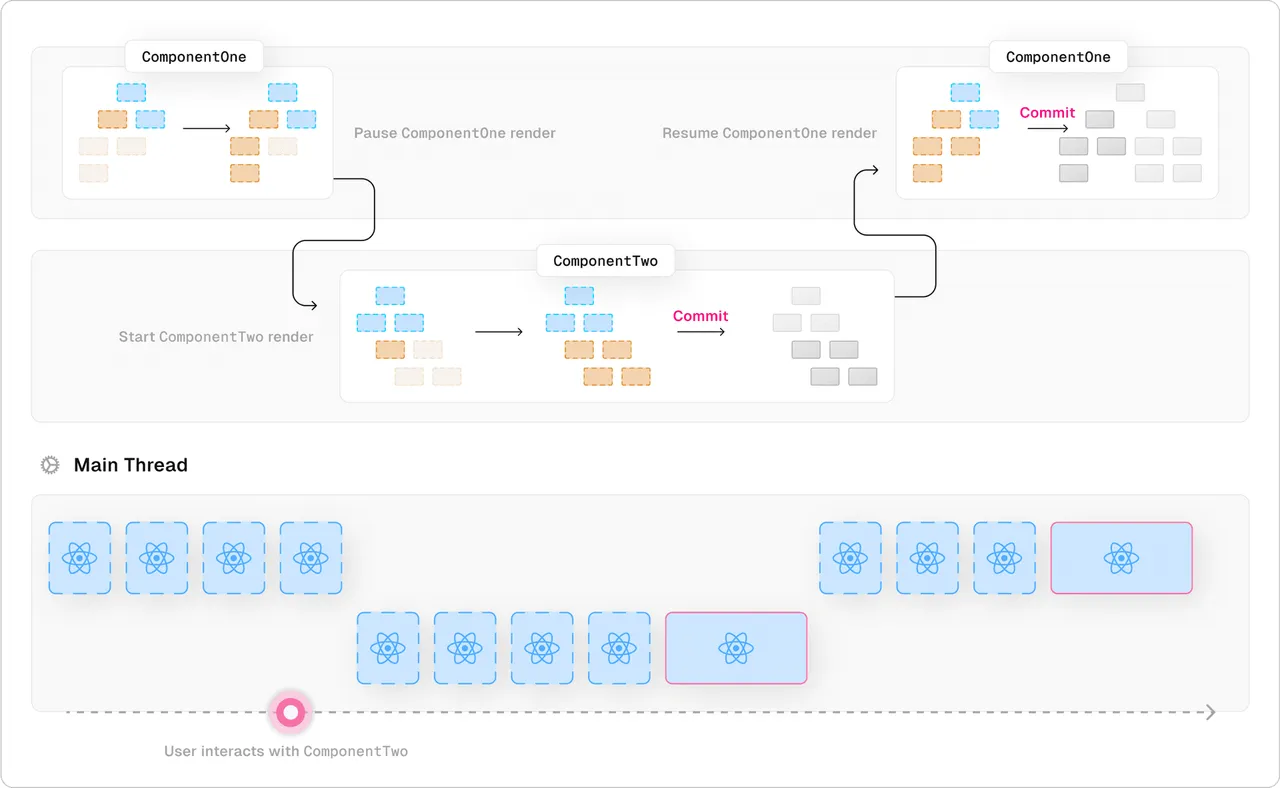Click the Resume ComponentOne render text
1280x788 pixels.
click(x=770, y=133)
